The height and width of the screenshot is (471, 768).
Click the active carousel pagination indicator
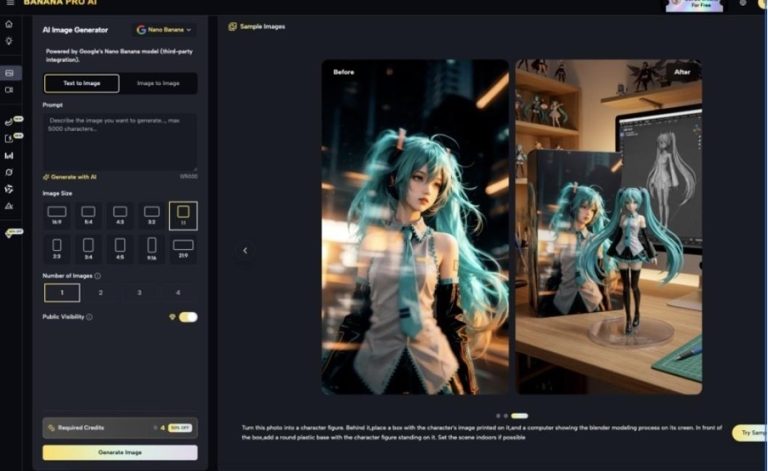click(519, 415)
